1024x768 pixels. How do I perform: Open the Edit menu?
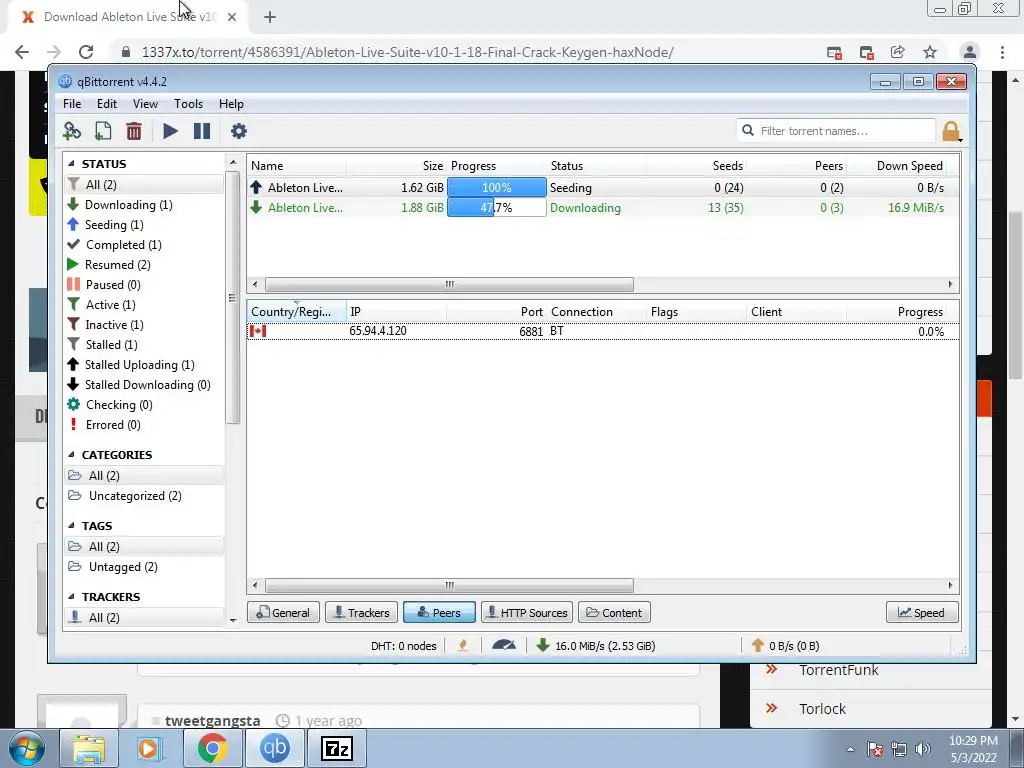pyautogui.click(x=106, y=104)
